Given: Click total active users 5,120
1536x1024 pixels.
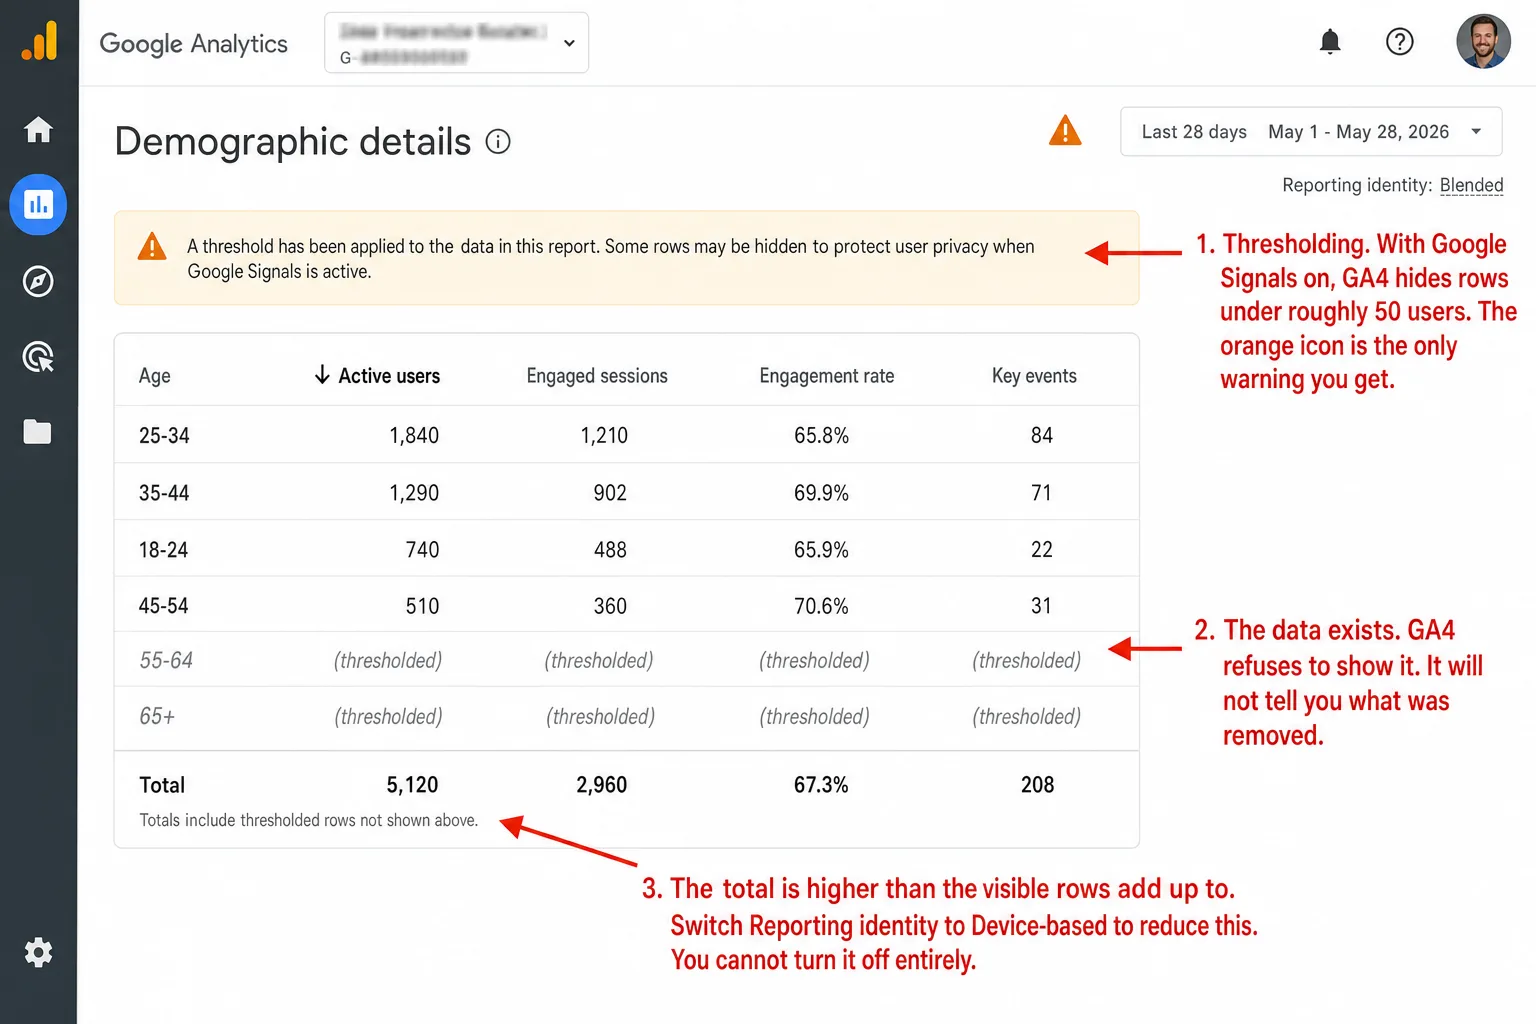Looking at the screenshot, I should pos(412,785).
